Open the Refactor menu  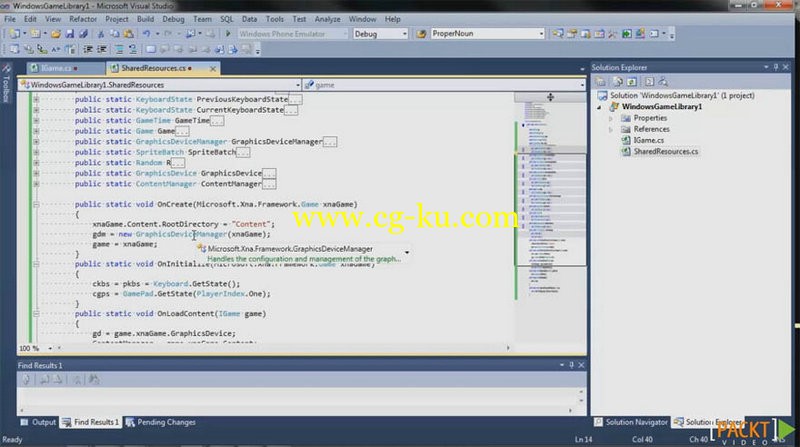tap(83, 19)
